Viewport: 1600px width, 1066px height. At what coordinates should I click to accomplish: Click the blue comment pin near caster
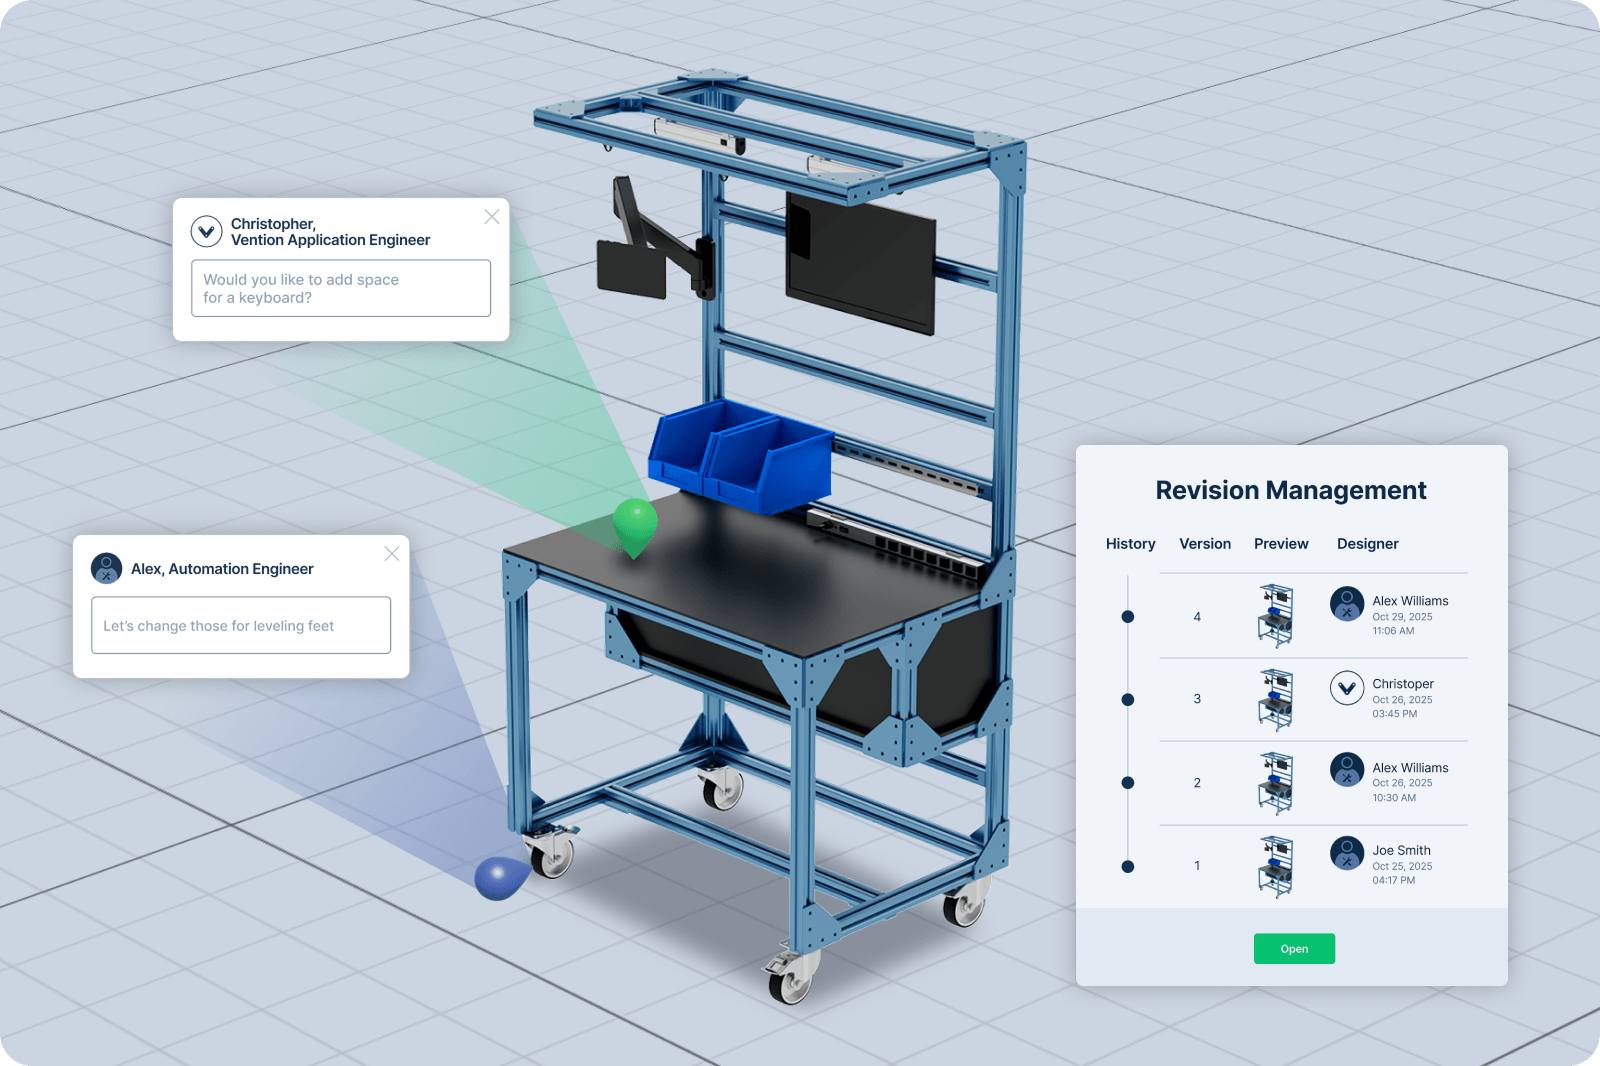pyautogui.click(x=501, y=877)
